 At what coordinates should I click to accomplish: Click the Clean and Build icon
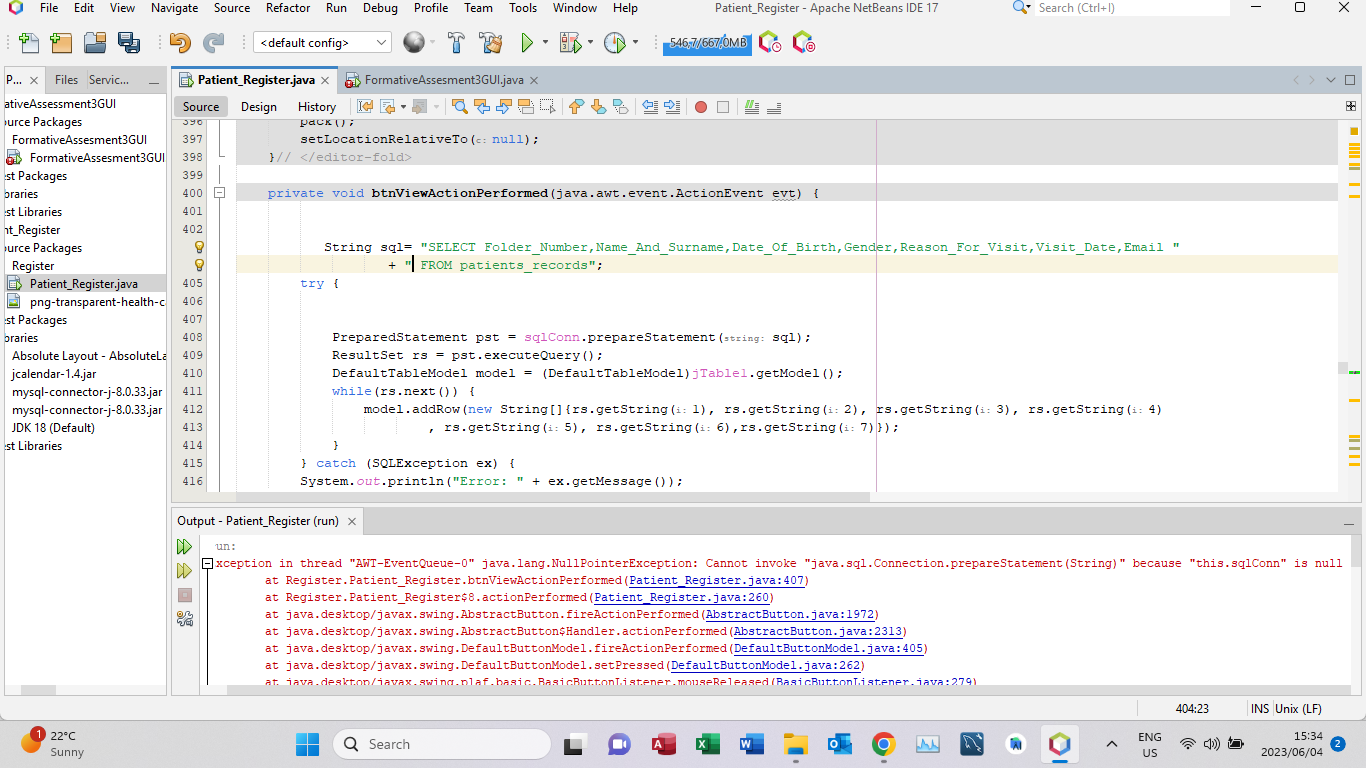[490, 43]
